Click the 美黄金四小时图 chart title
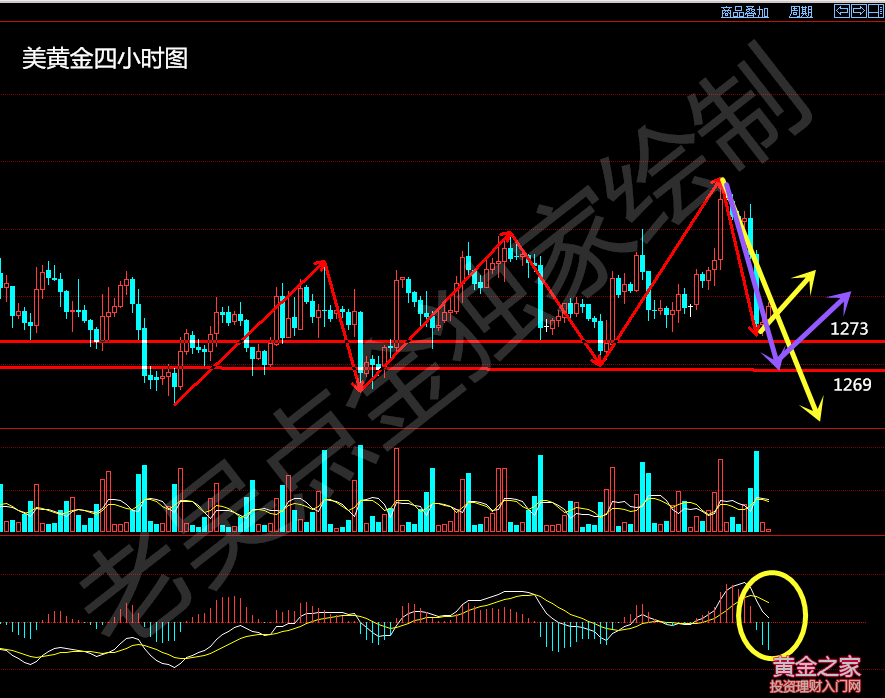885x698 pixels. (x=105, y=59)
